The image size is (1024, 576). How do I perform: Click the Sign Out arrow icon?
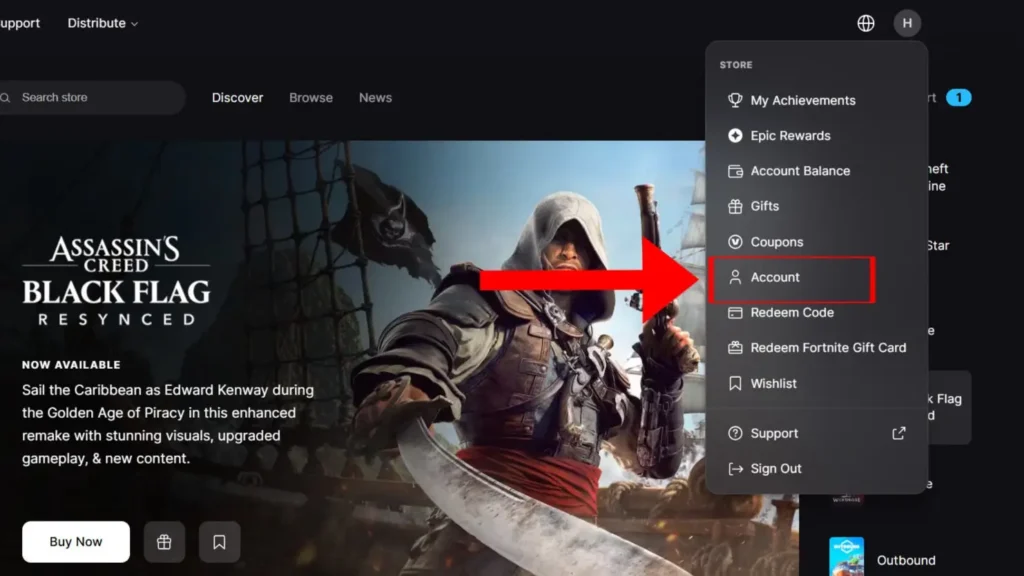coord(735,469)
